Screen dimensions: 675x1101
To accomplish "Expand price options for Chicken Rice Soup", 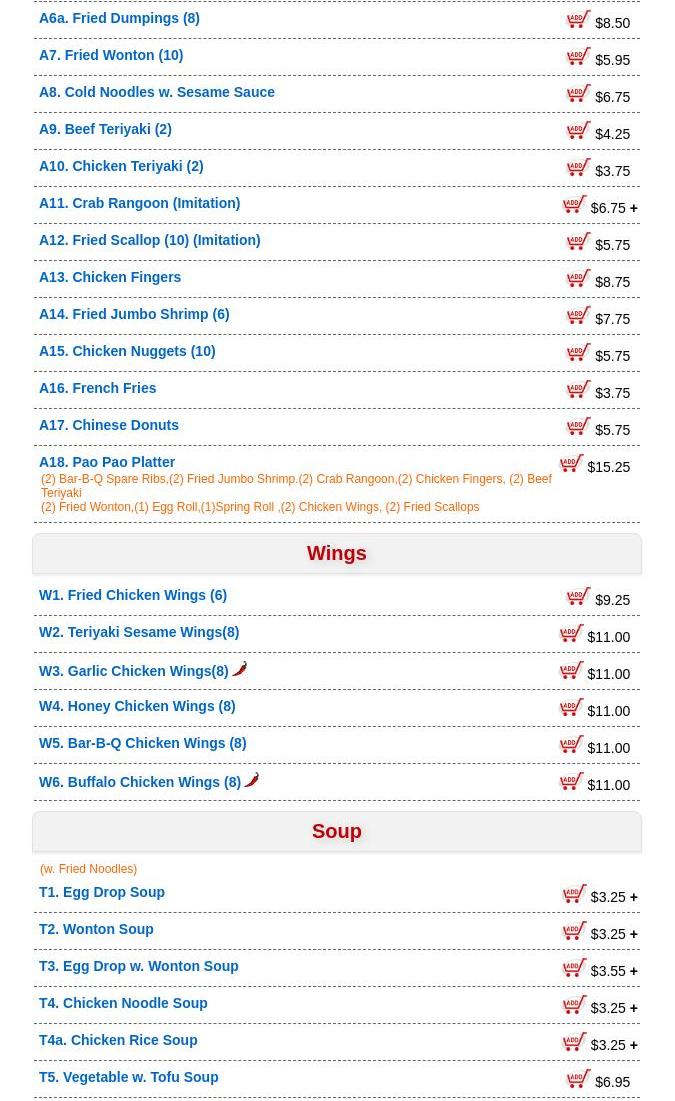I will pos(634,1046).
